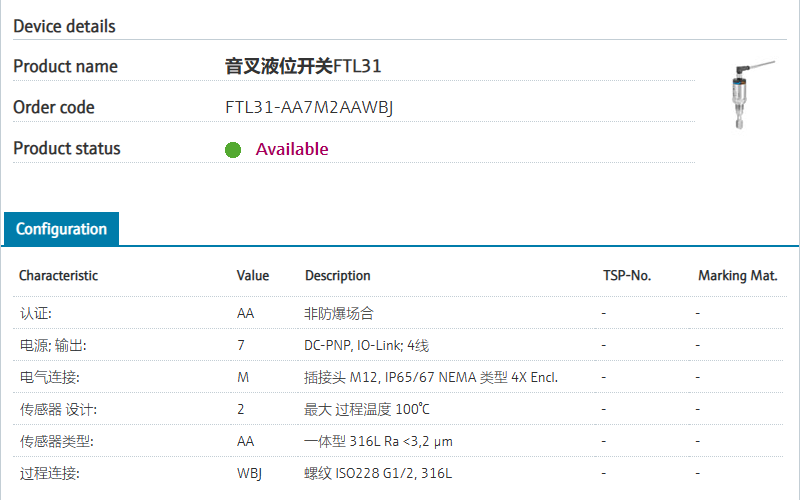Select the 过程连接 characteristic row
801x500 pixels.
click(x=49, y=473)
